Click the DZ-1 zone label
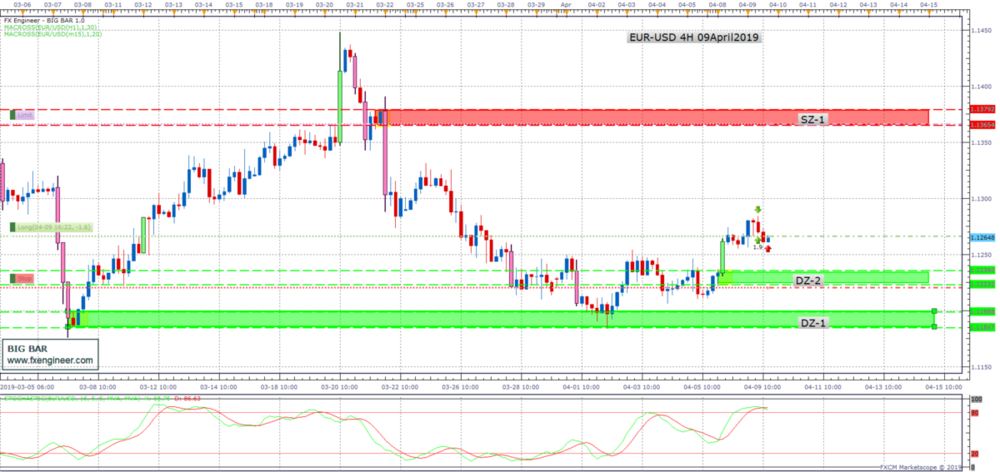Viewport: 1000px width, 472px height. point(813,323)
